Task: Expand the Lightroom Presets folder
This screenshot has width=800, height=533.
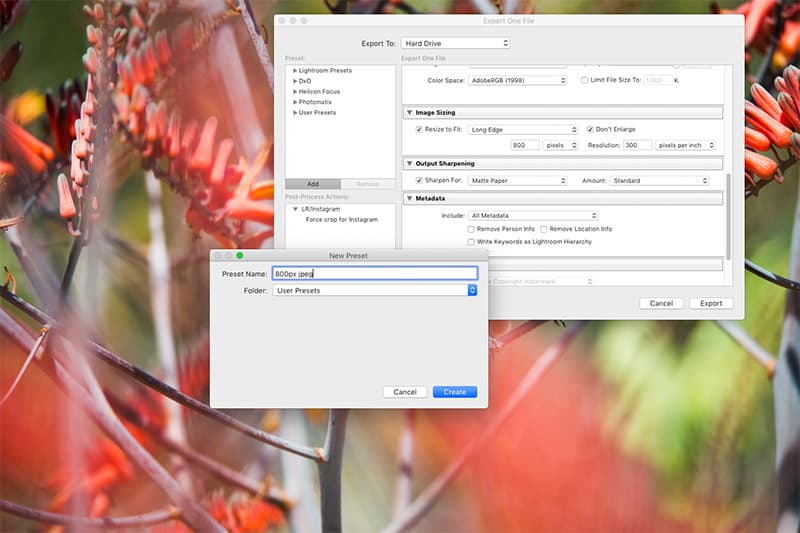Action: pyautogui.click(x=295, y=70)
